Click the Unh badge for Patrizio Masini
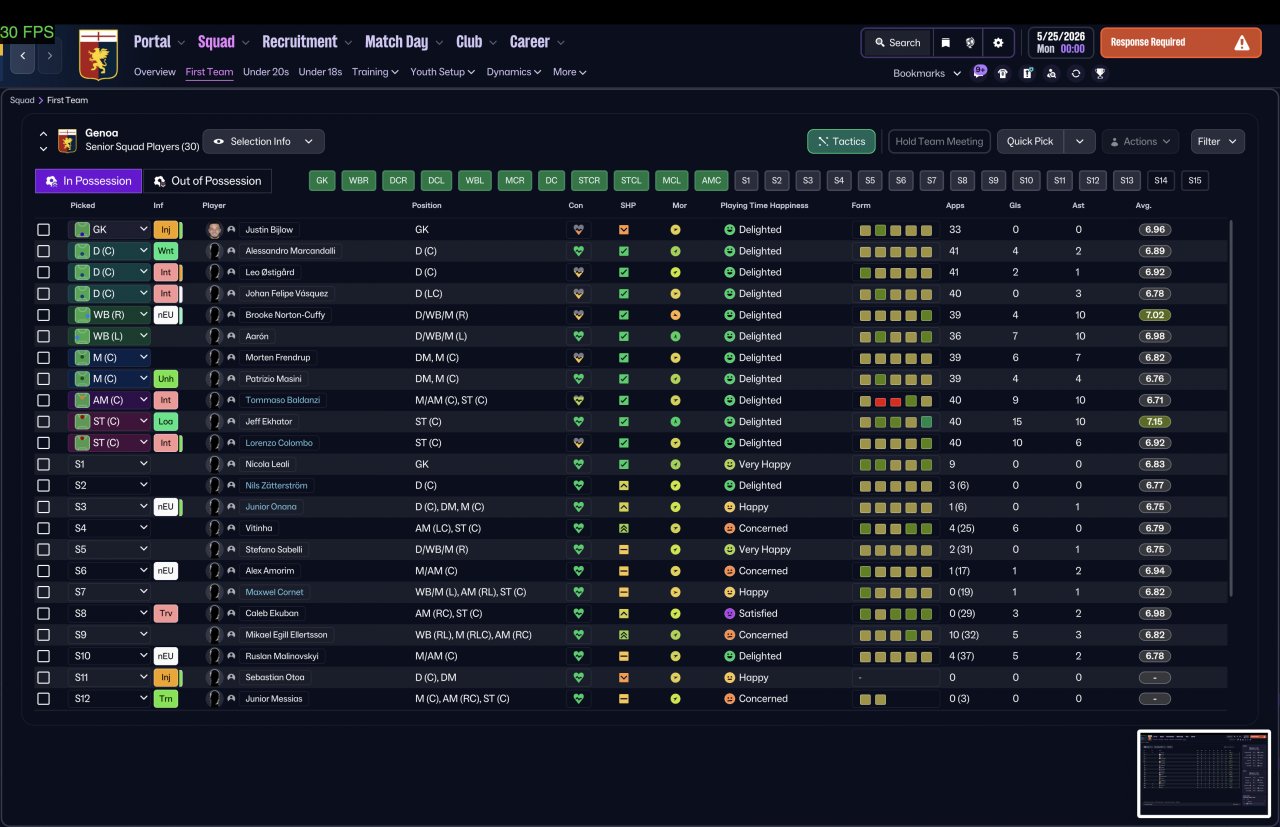1280x827 pixels. 166,379
